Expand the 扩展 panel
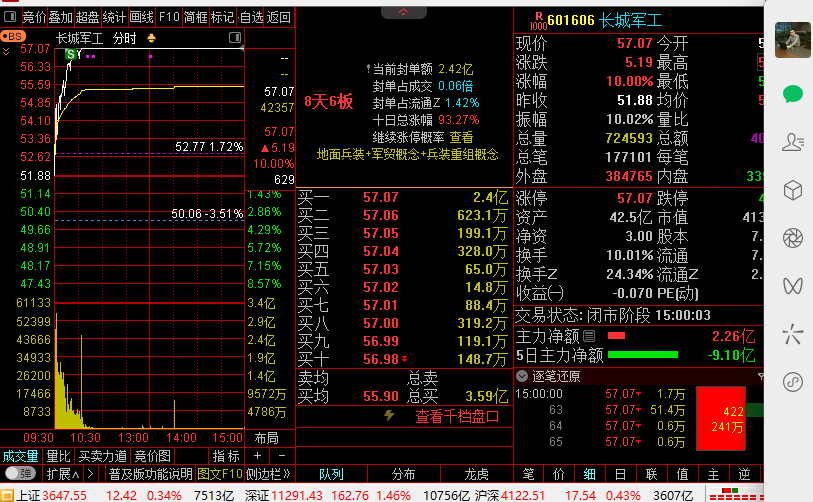This screenshot has height=502, width=813. (63, 474)
